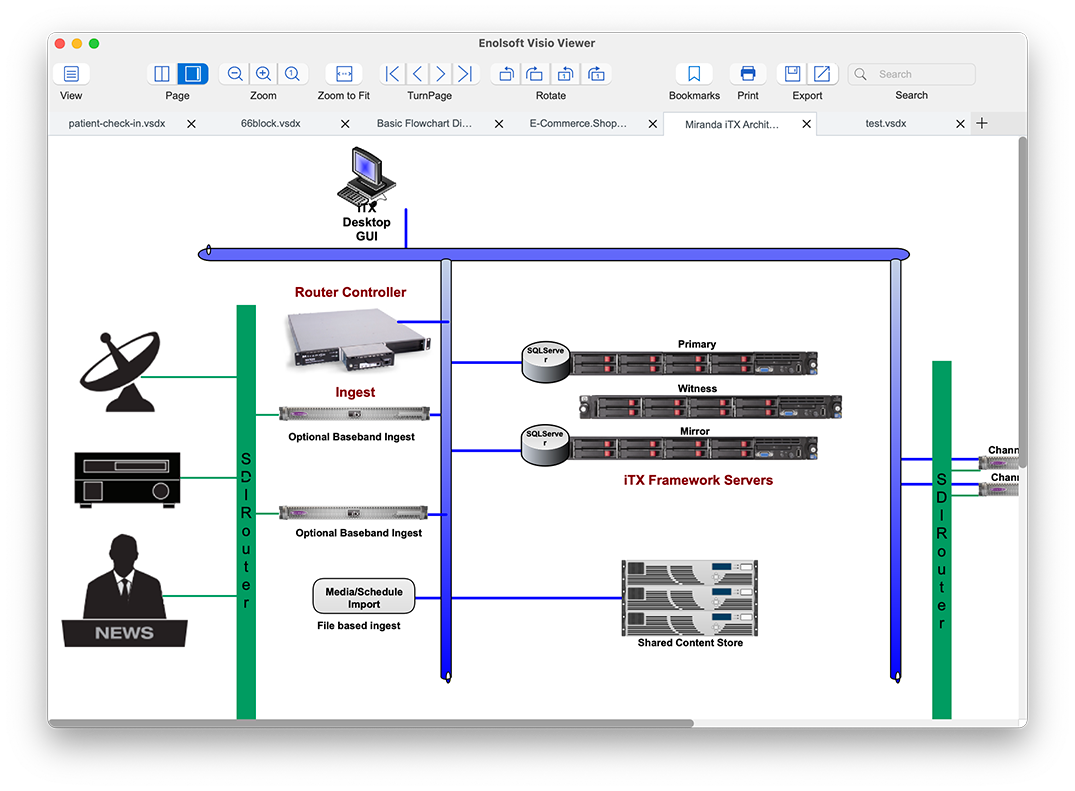Click the first Export save icon
1075x791 pixels.
tap(792, 74)
